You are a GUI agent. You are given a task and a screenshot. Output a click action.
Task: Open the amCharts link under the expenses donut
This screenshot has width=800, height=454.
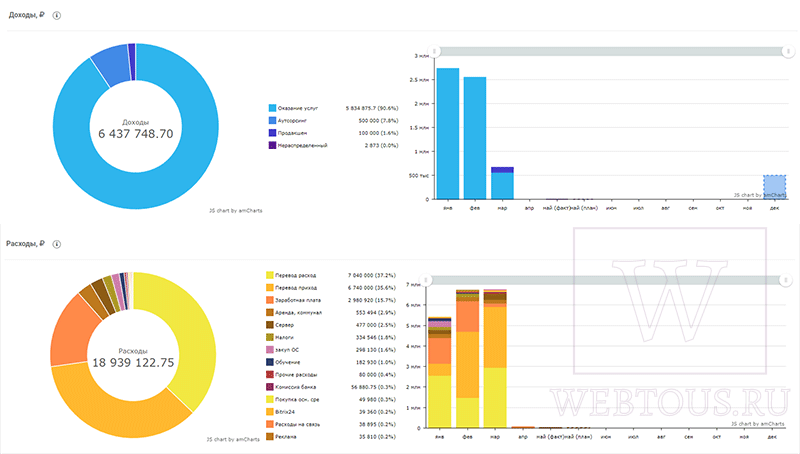233,439
